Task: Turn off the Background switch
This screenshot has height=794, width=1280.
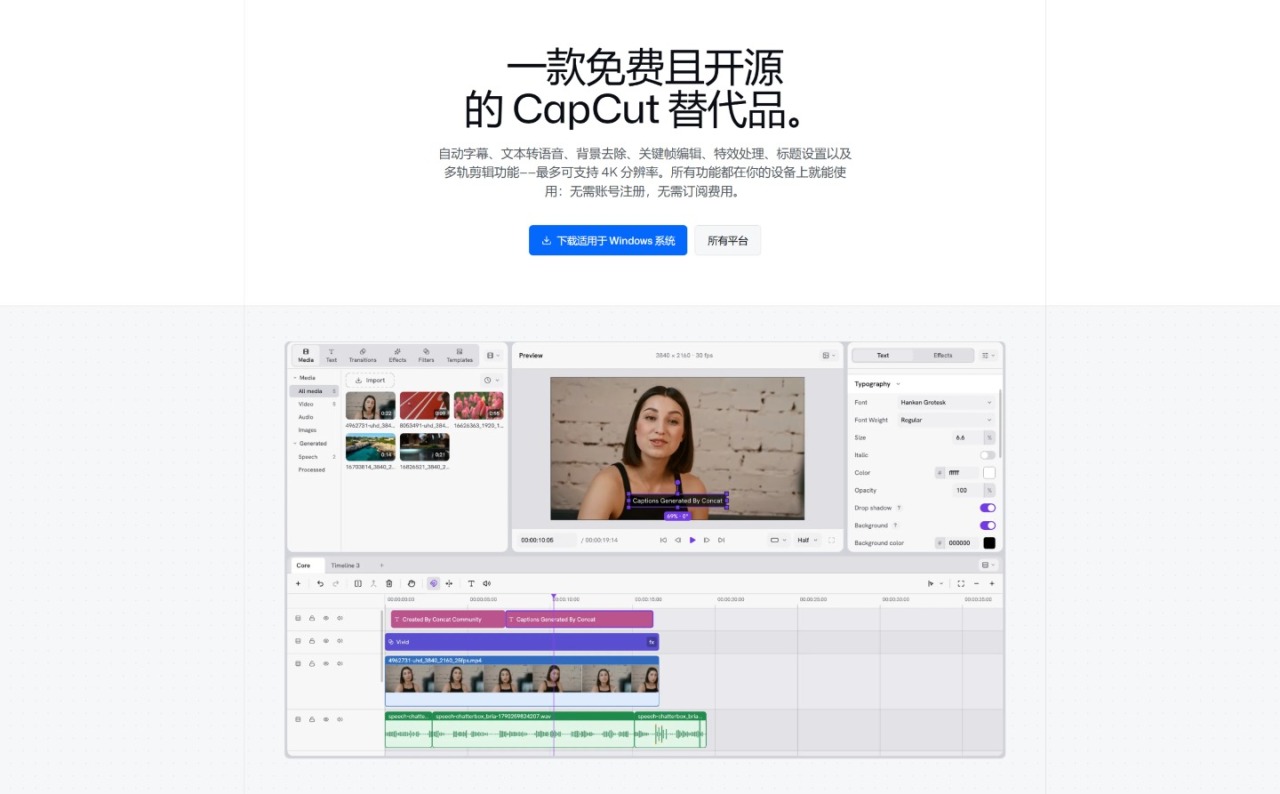Action: pyautogui.click(x=988, y=525)
